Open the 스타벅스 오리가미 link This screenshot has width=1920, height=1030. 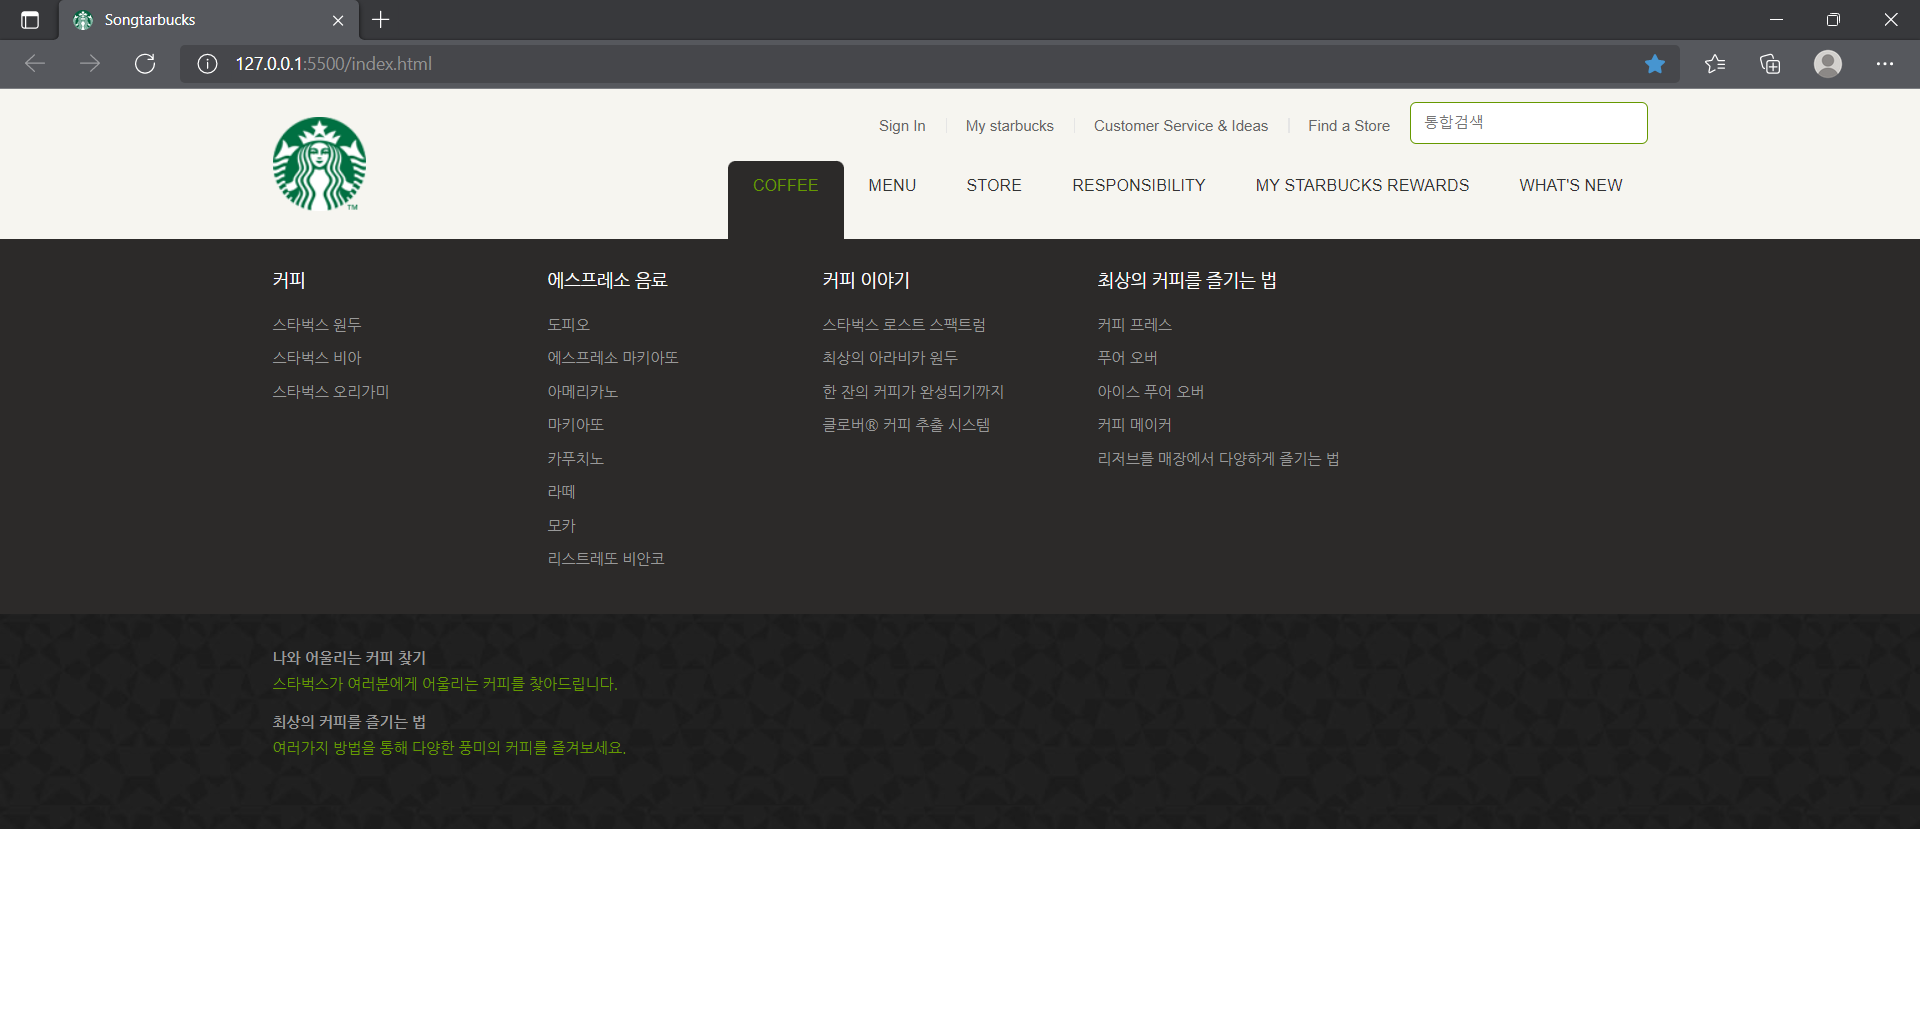pyautogui.click(x=331, y=392)
